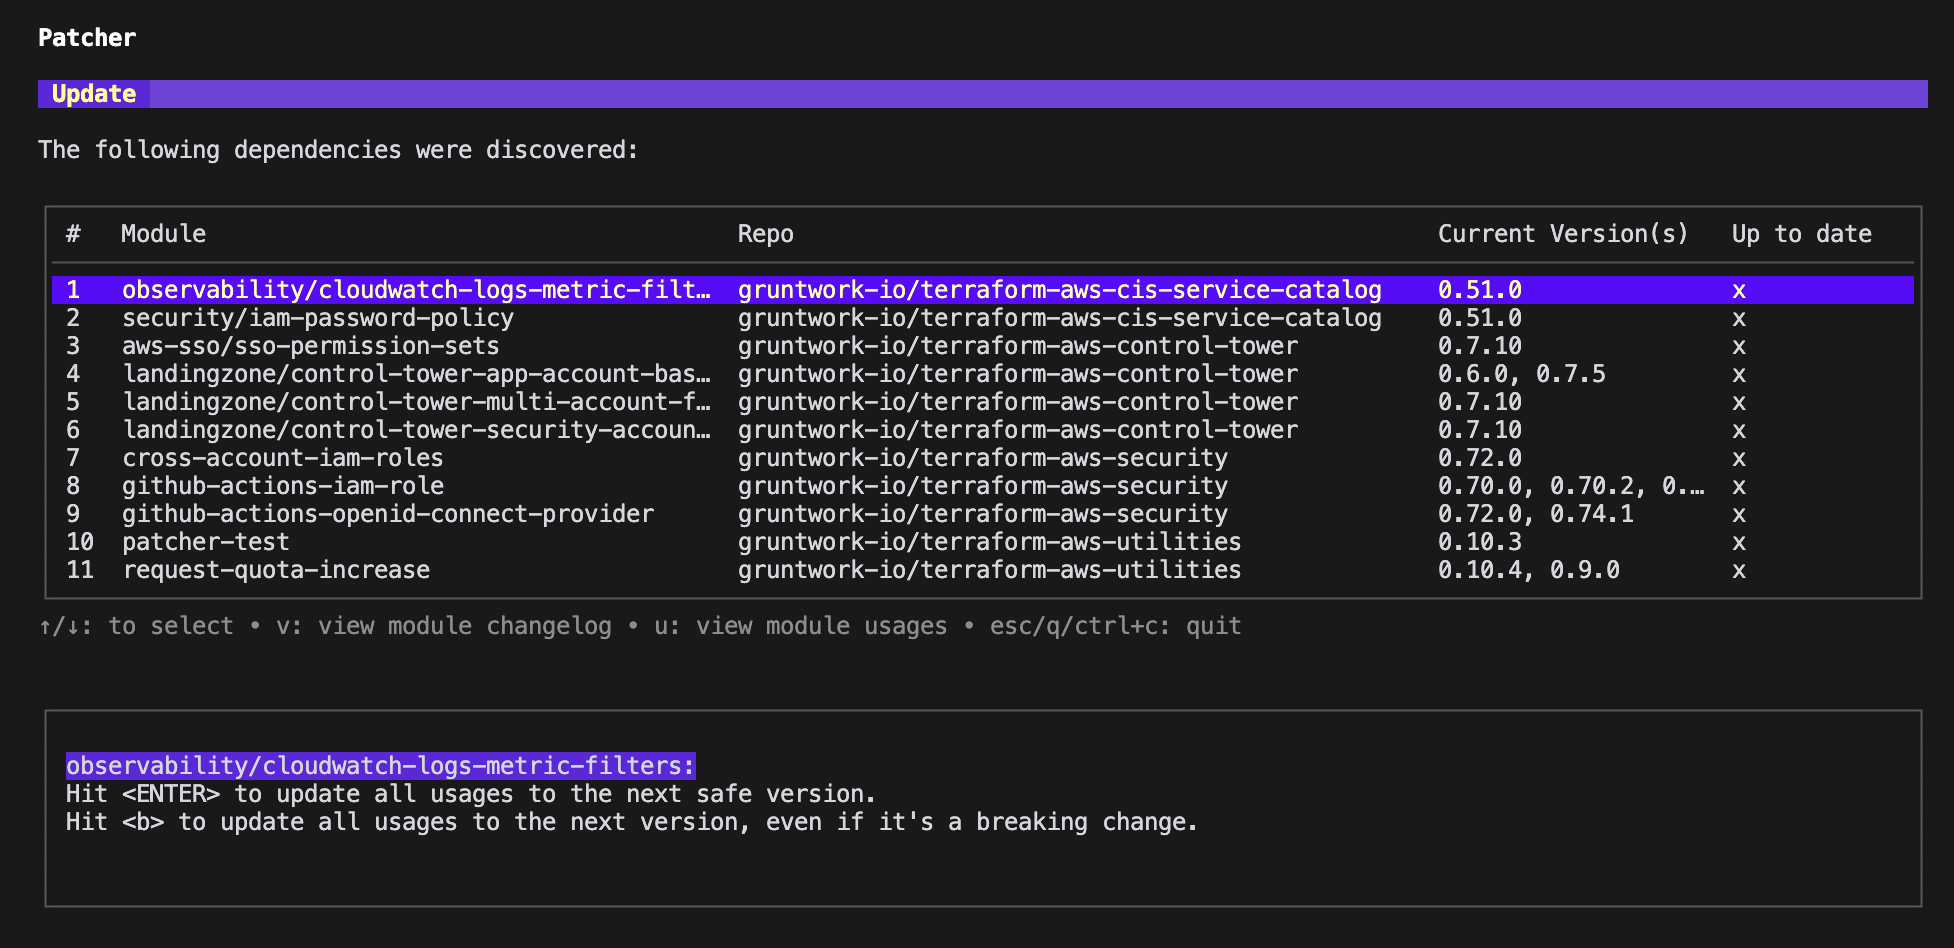
Task: Click version 0.72.0 for cross-account-iam-roles
Action: (1480, 458)
